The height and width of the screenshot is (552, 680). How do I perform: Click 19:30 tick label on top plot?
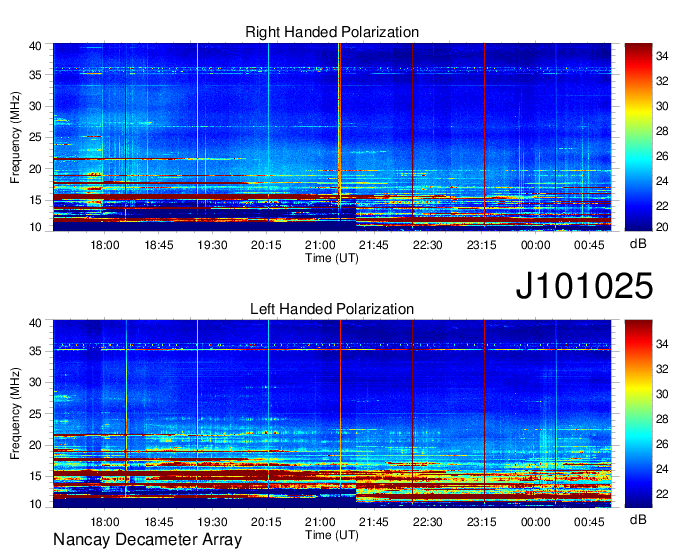click(212, 245)
